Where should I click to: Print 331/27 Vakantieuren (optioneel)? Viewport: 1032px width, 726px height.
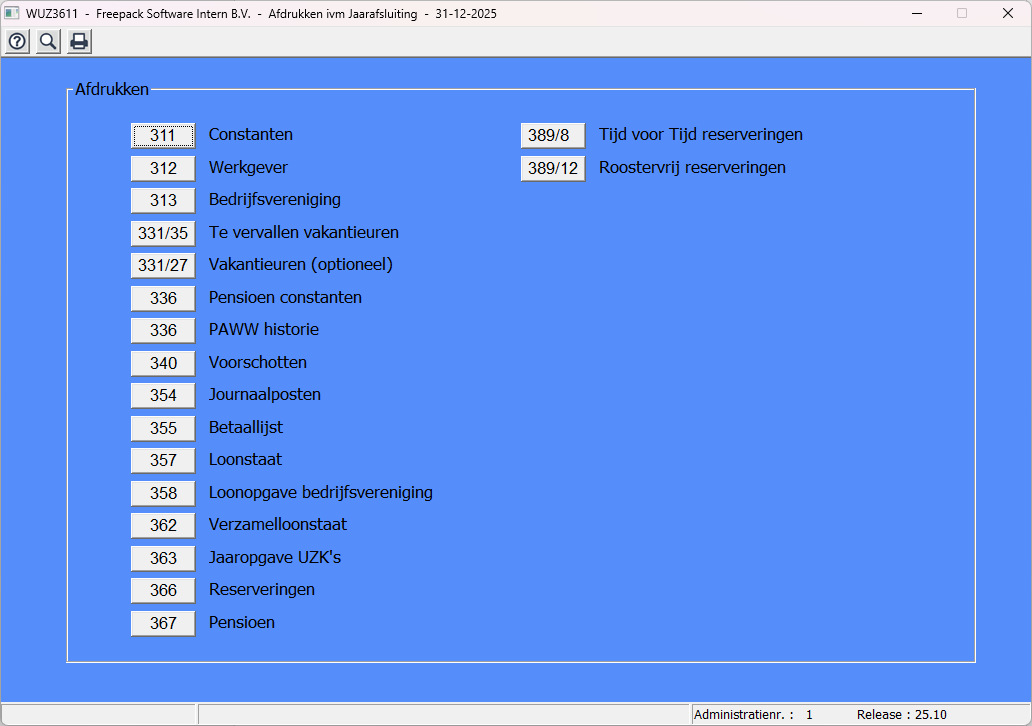pos(163,265)
